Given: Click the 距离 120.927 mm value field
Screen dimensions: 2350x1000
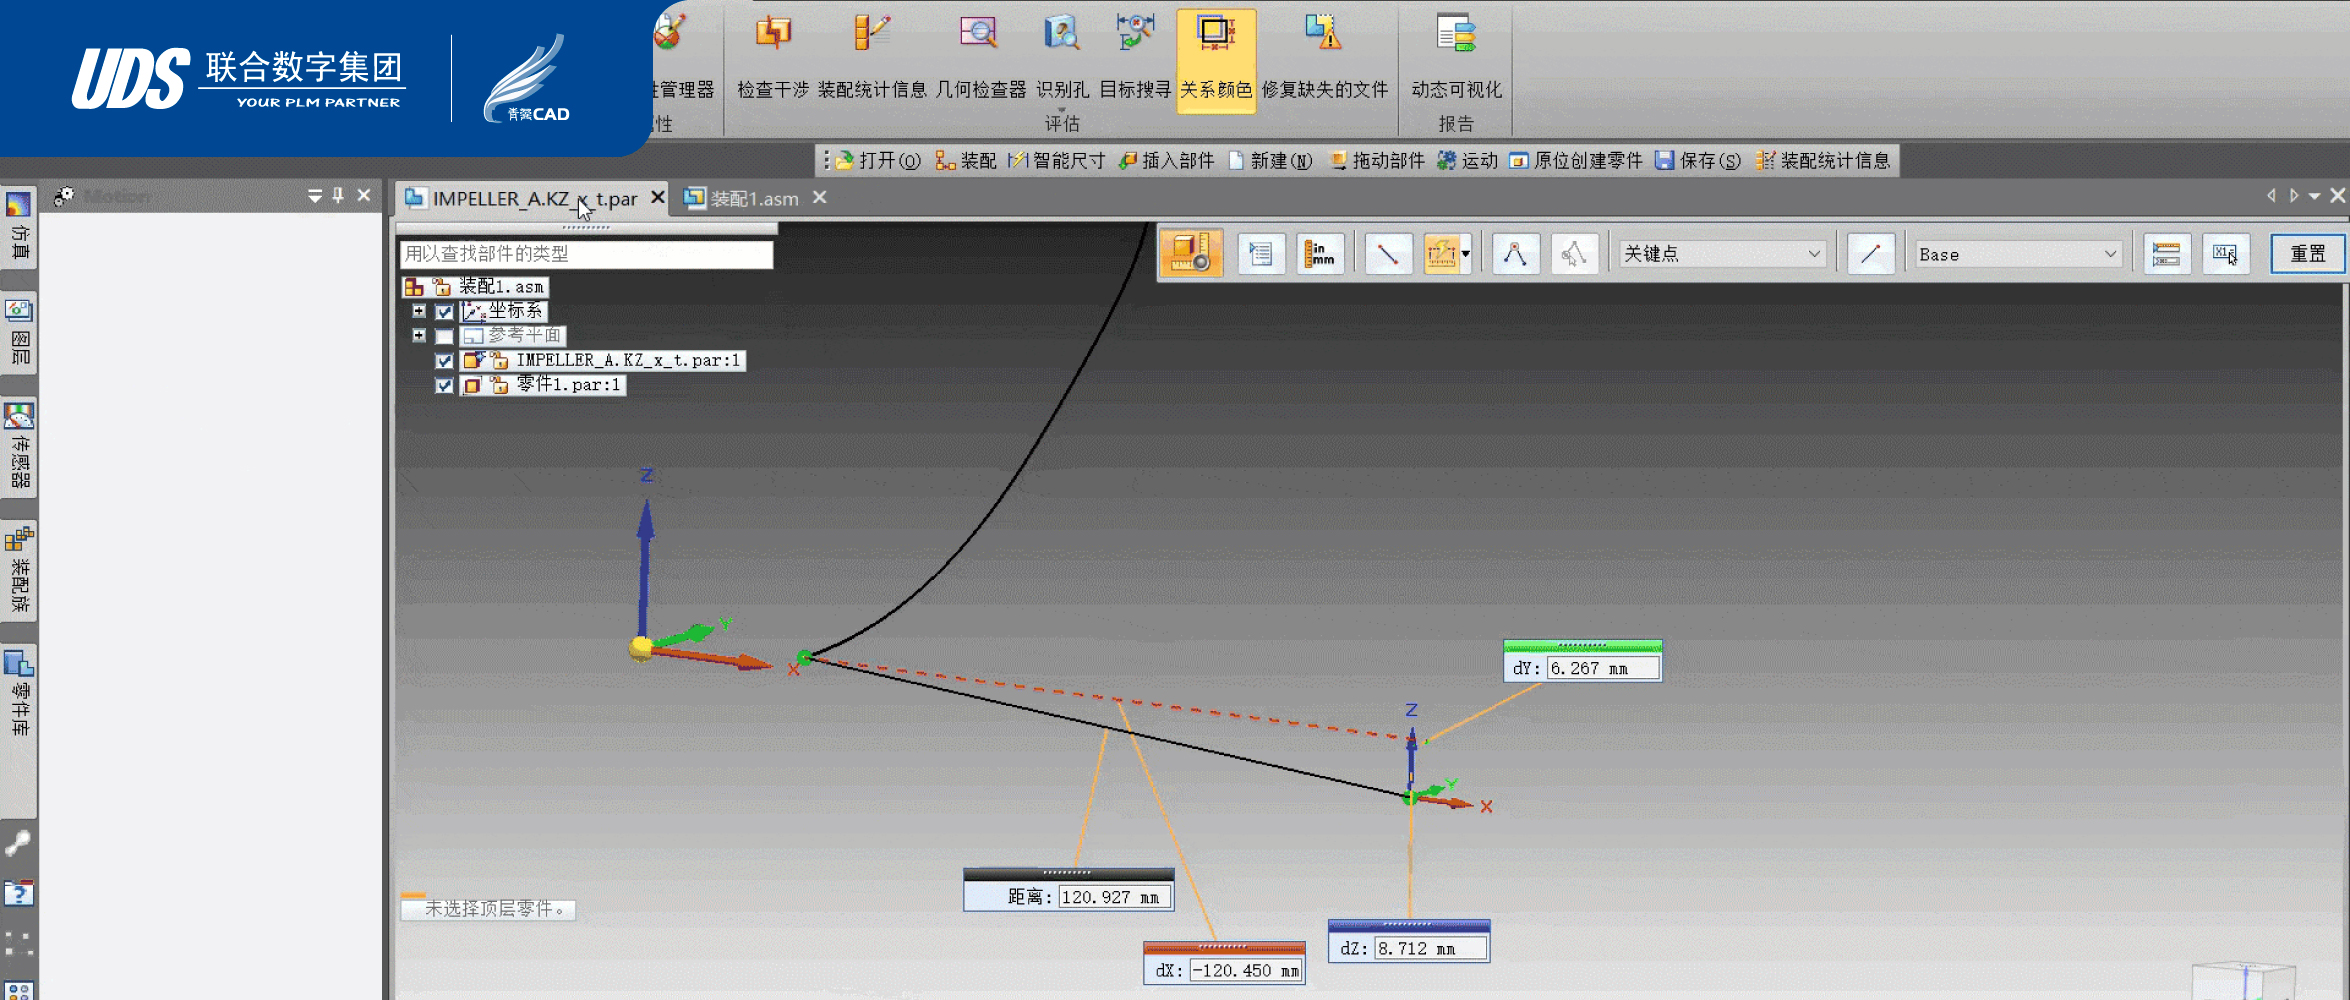Looking at the screenshot, I should (1113, 897).
